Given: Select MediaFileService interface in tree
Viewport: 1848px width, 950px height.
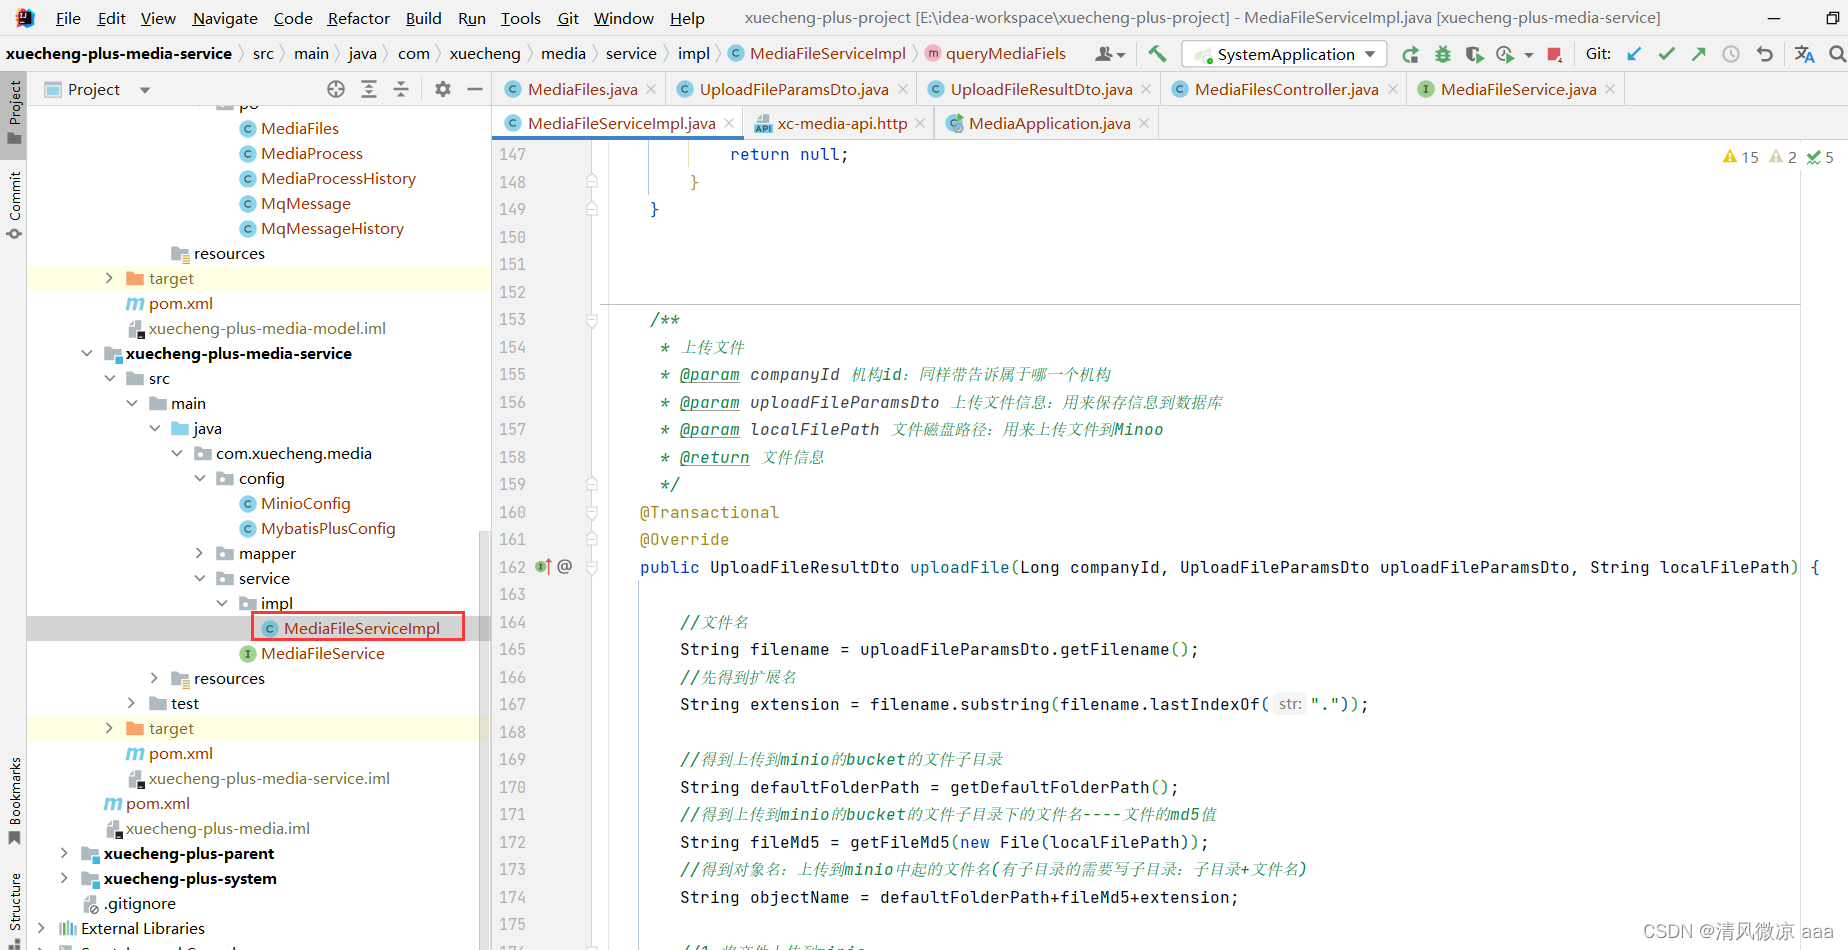Looking at the screenshot, I should 322,653.
